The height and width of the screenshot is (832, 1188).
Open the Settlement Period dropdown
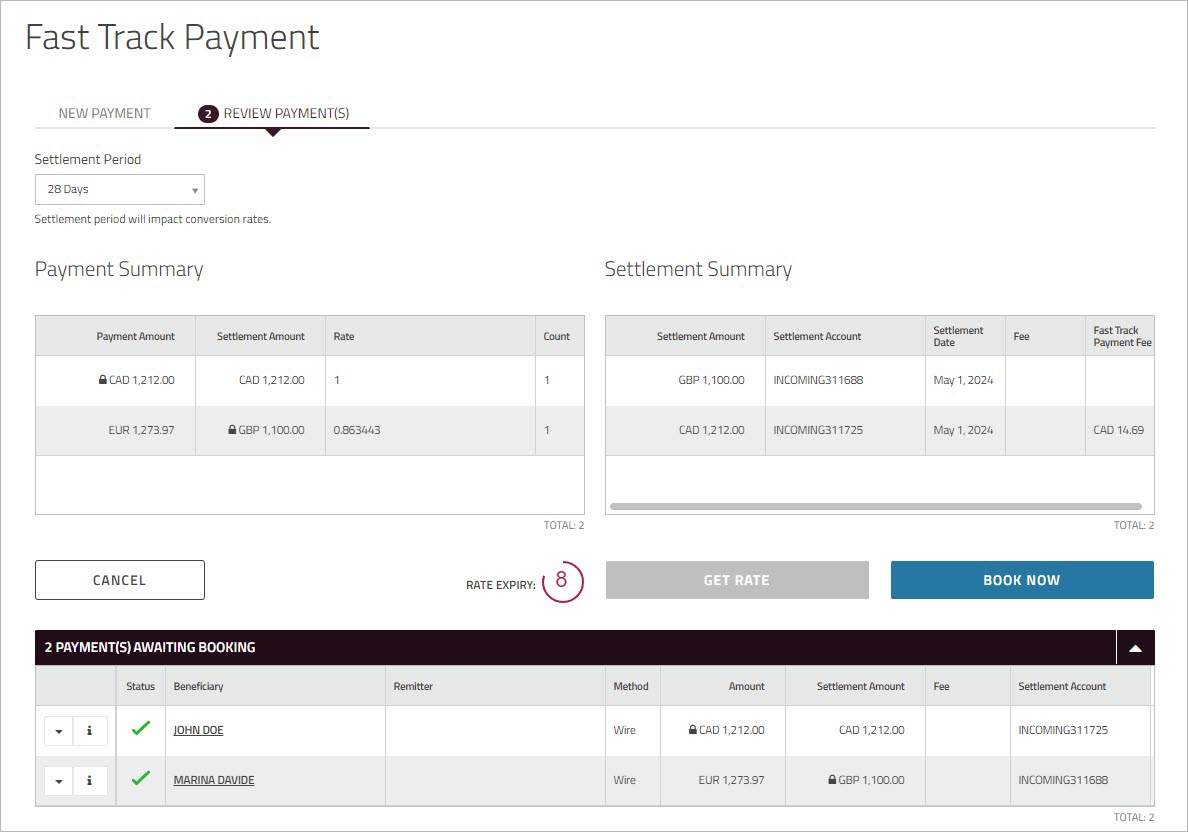120,189
